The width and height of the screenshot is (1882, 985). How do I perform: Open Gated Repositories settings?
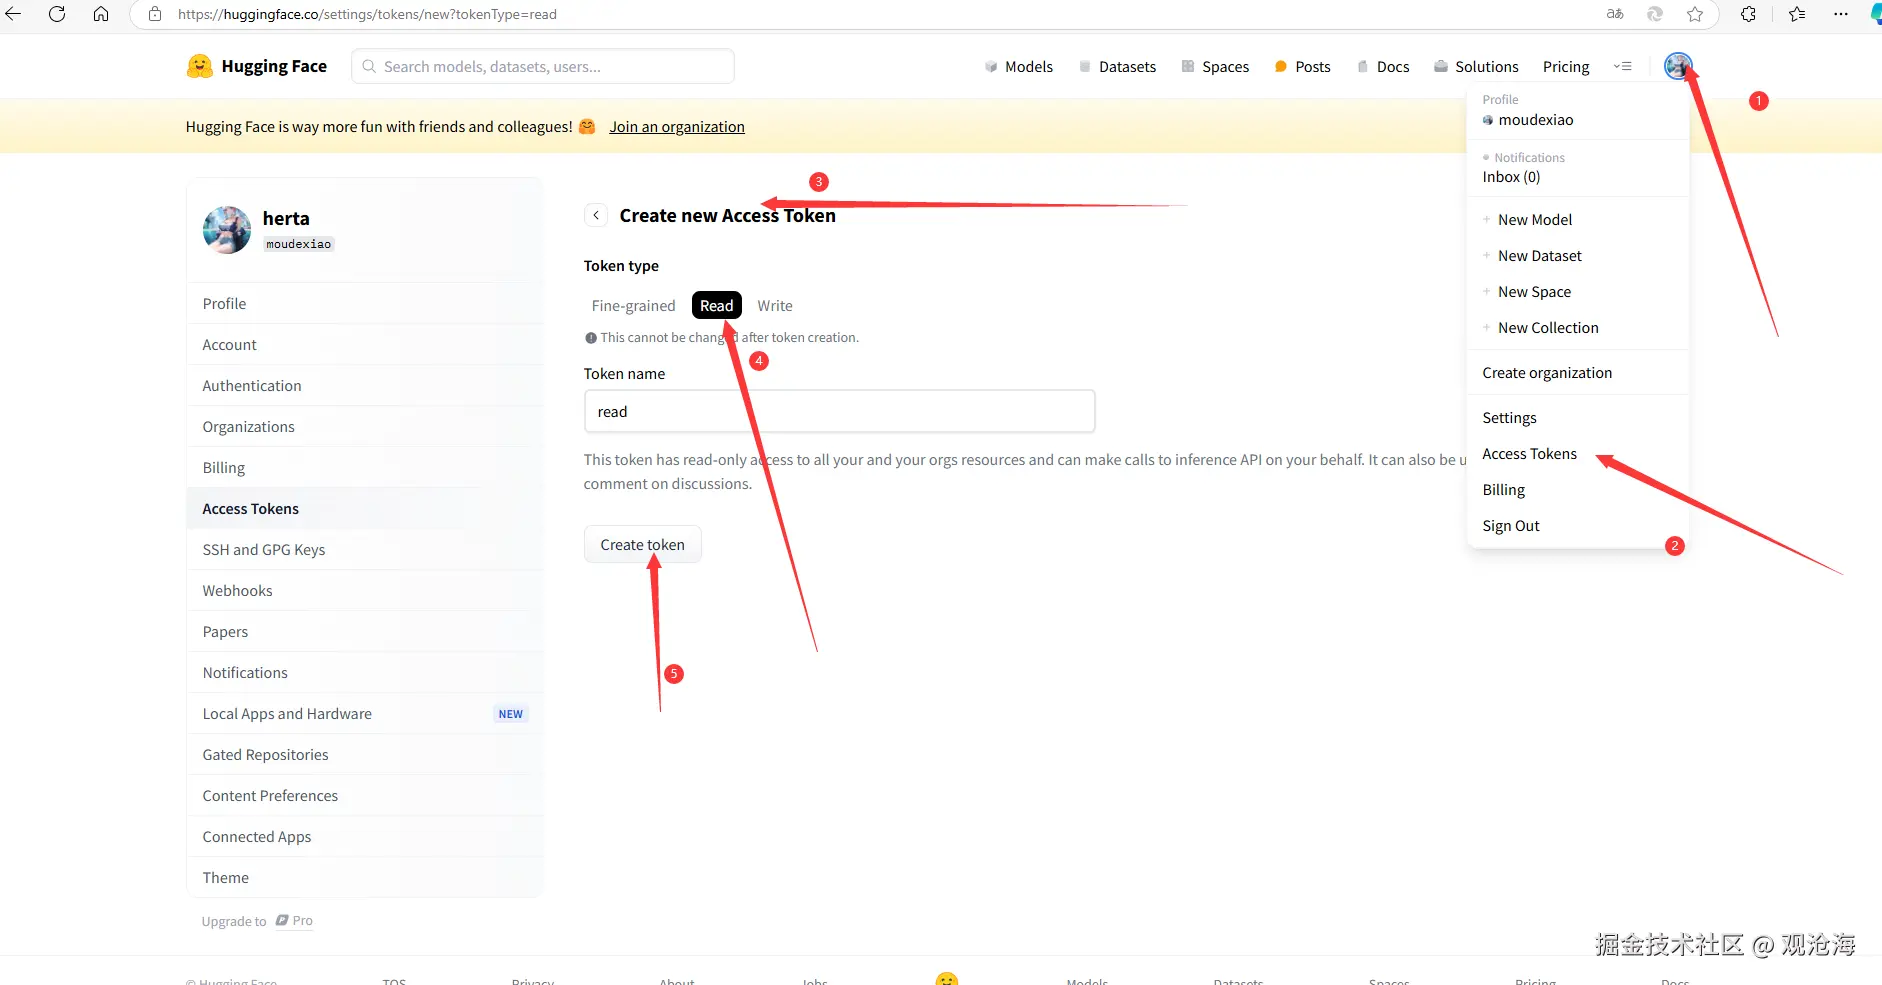coord(365,755)
